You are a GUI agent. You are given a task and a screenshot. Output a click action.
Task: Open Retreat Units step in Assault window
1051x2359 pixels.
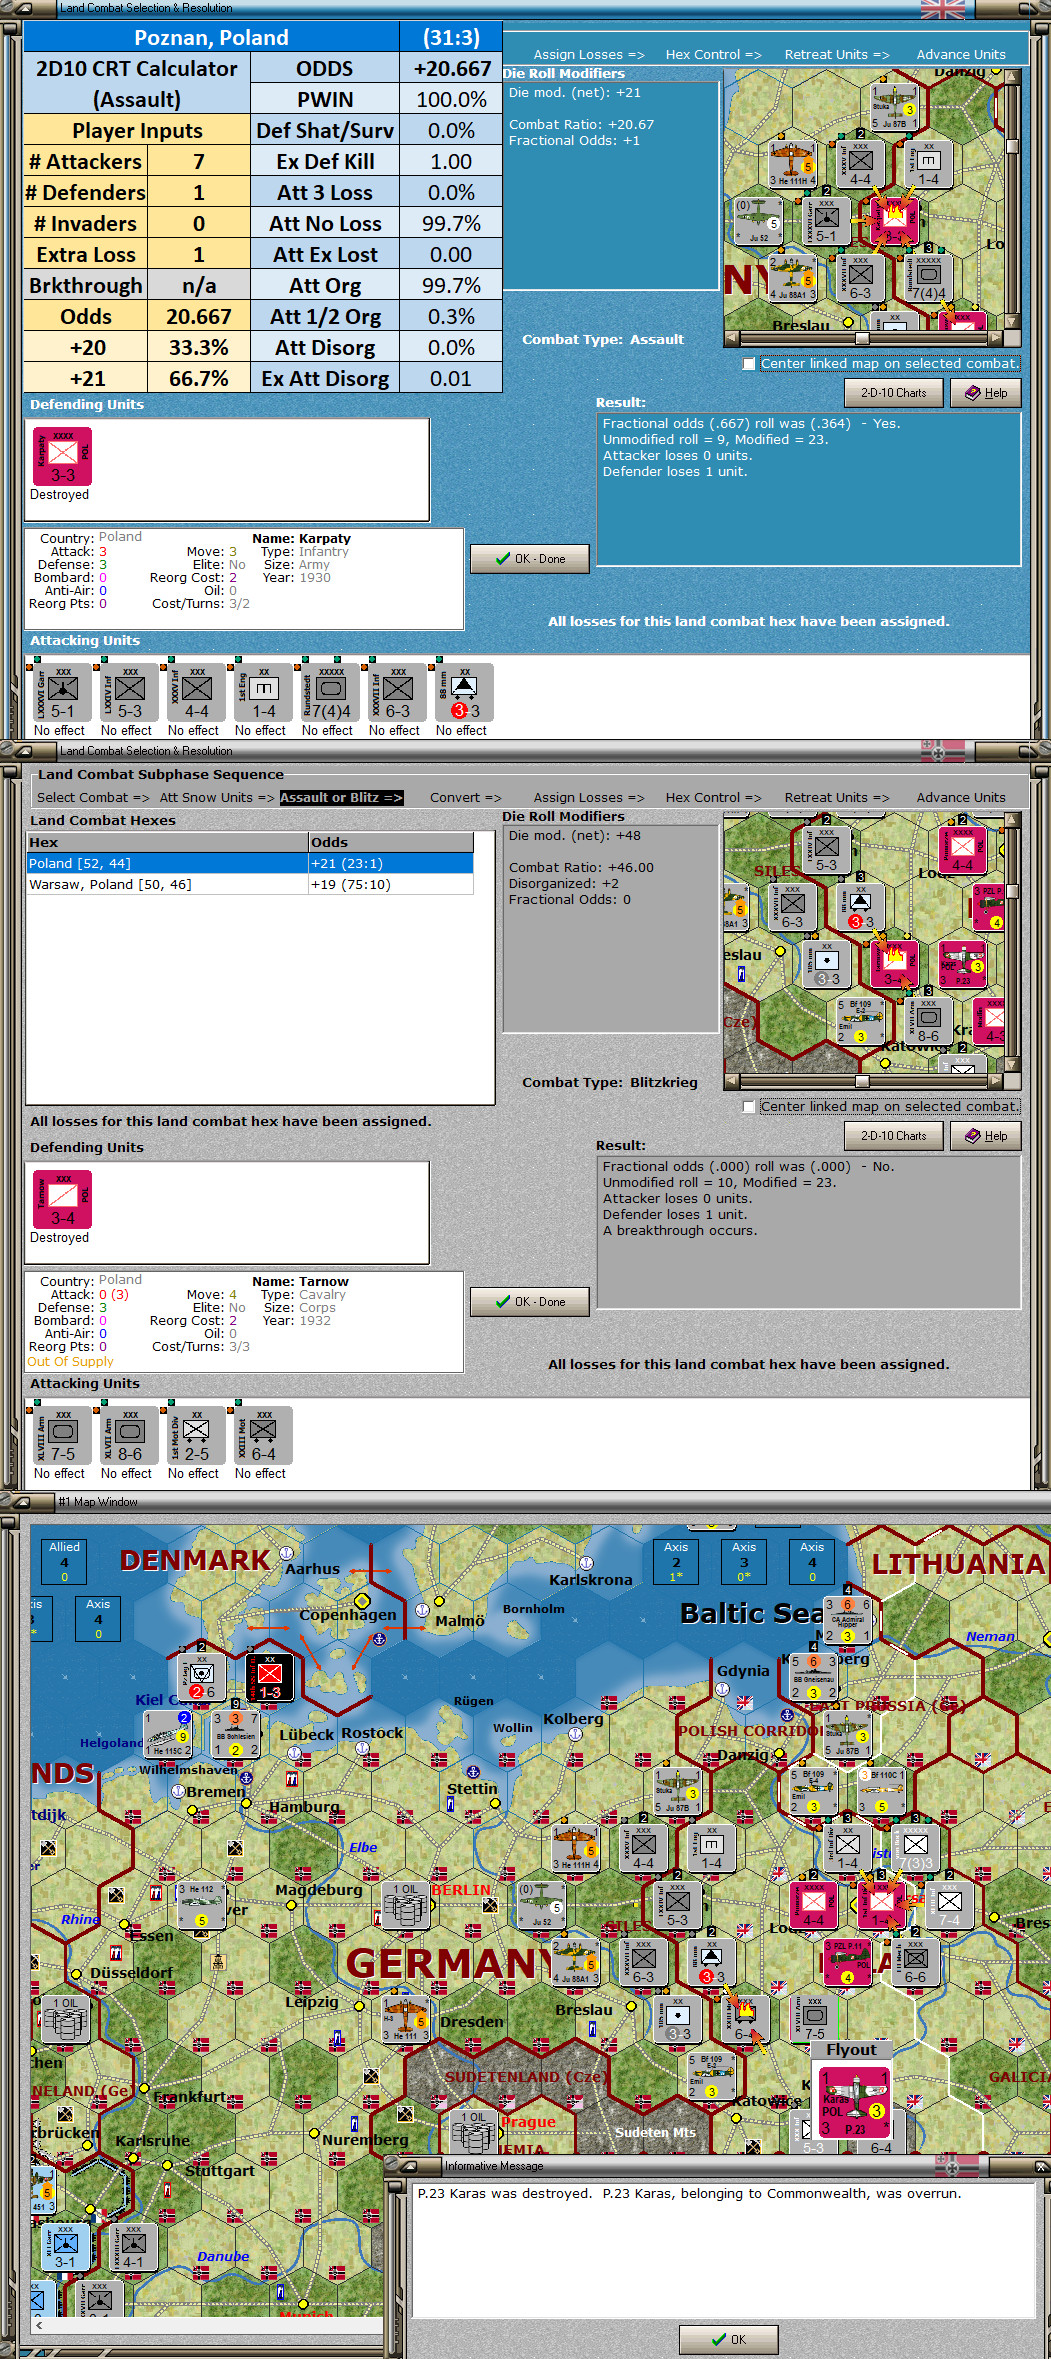click(x=836, y=54)
